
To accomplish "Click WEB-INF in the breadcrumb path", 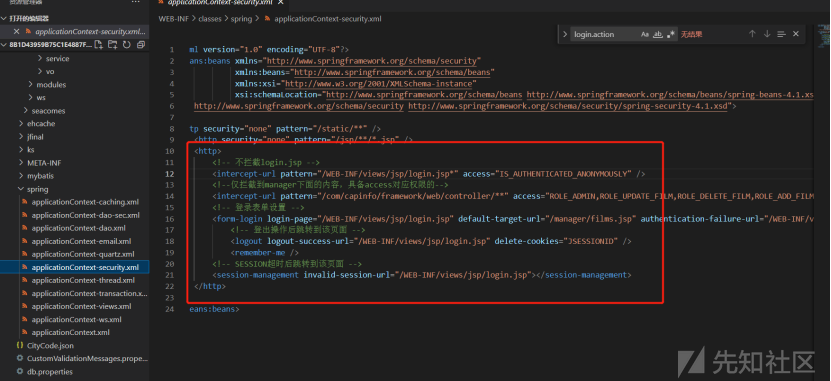I will click(x=173, y=19).
